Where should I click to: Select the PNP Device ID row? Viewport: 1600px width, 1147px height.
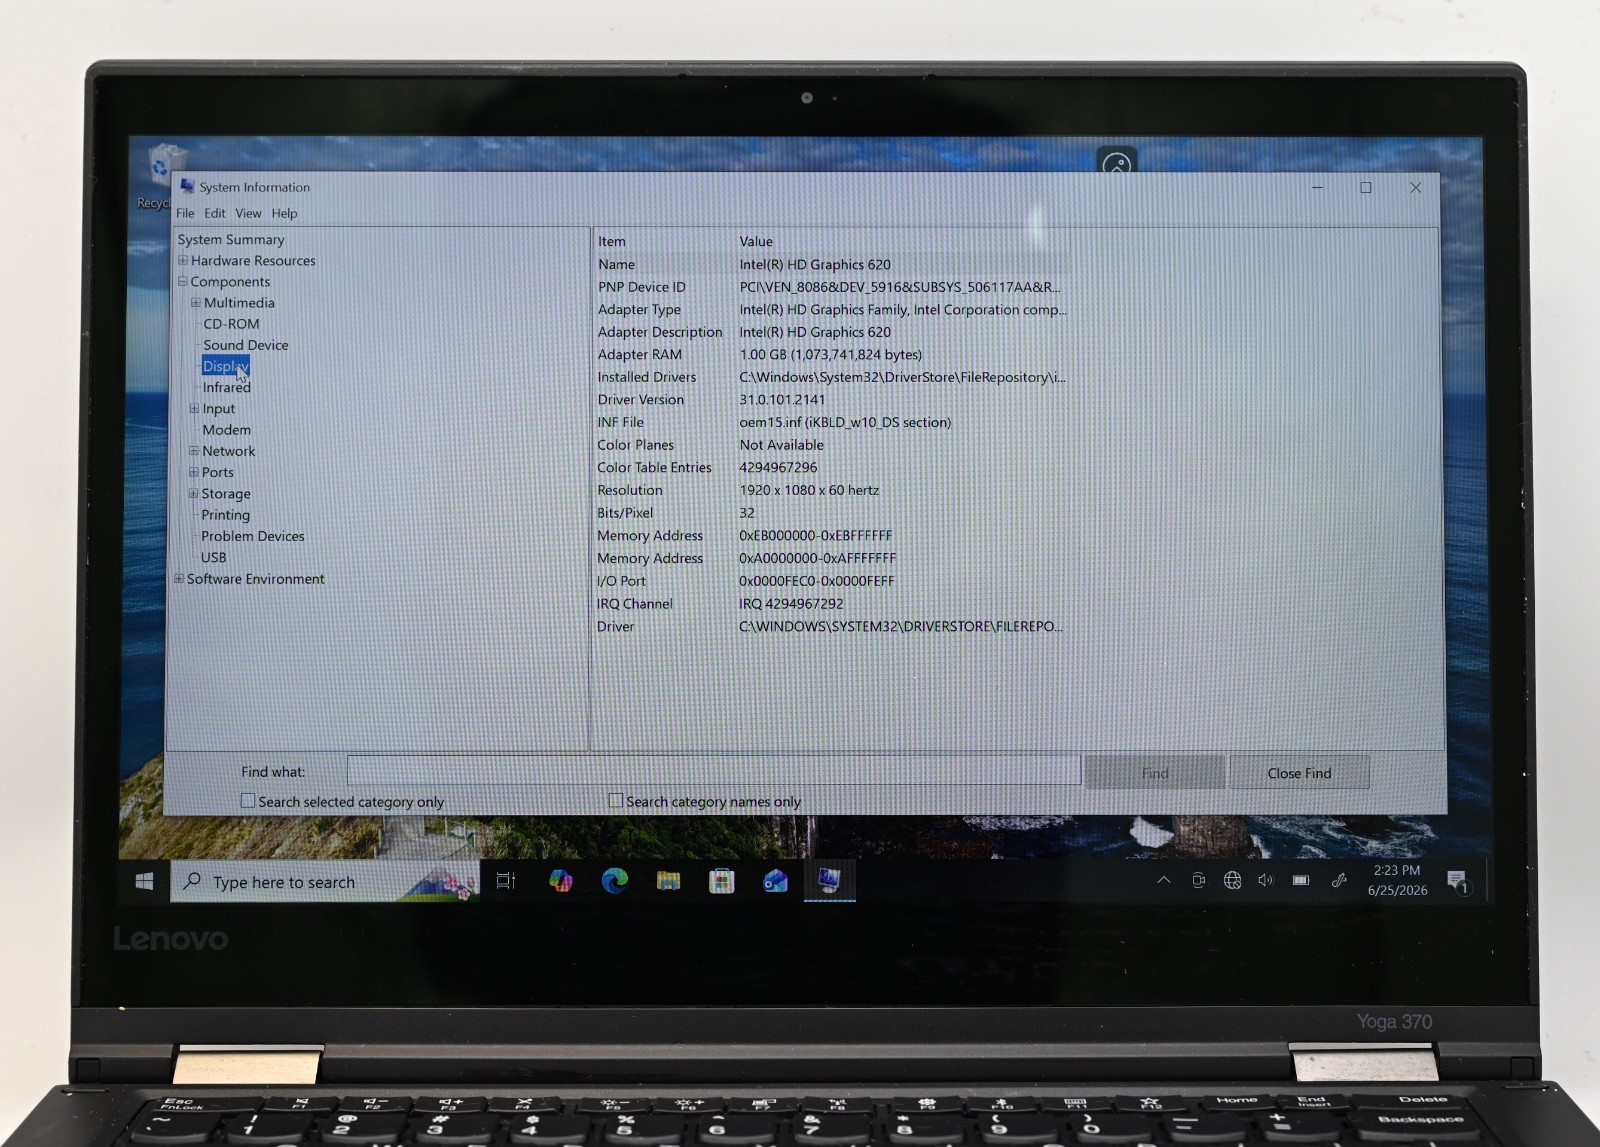point(832,287)
